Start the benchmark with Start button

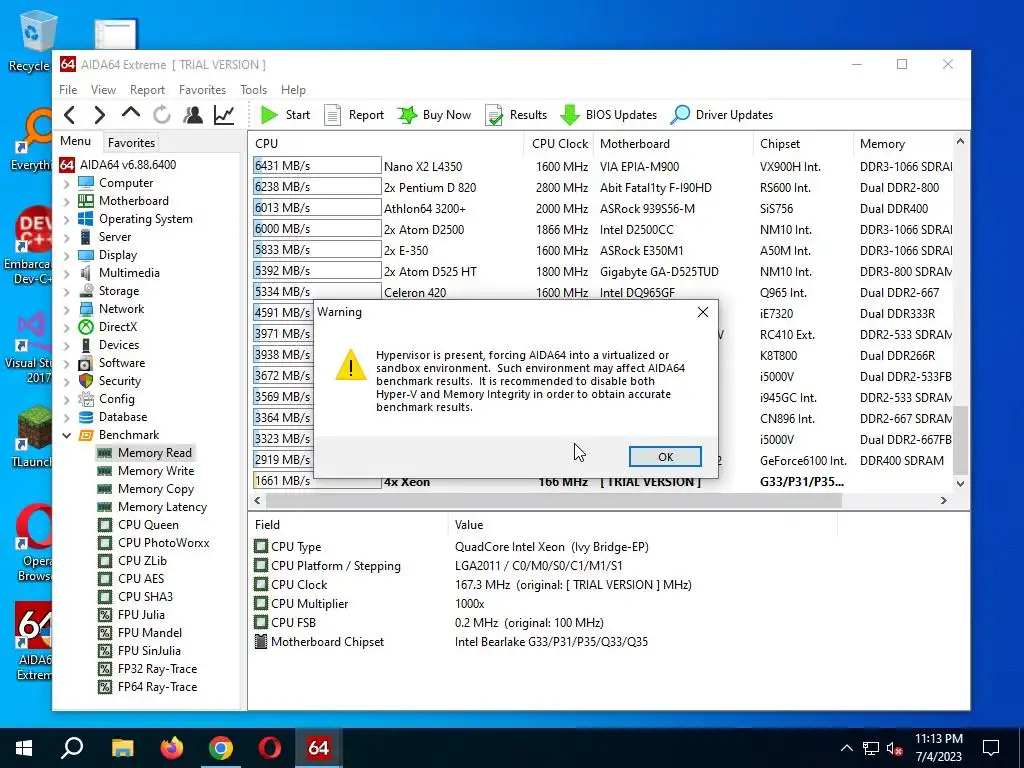point(285,115)
